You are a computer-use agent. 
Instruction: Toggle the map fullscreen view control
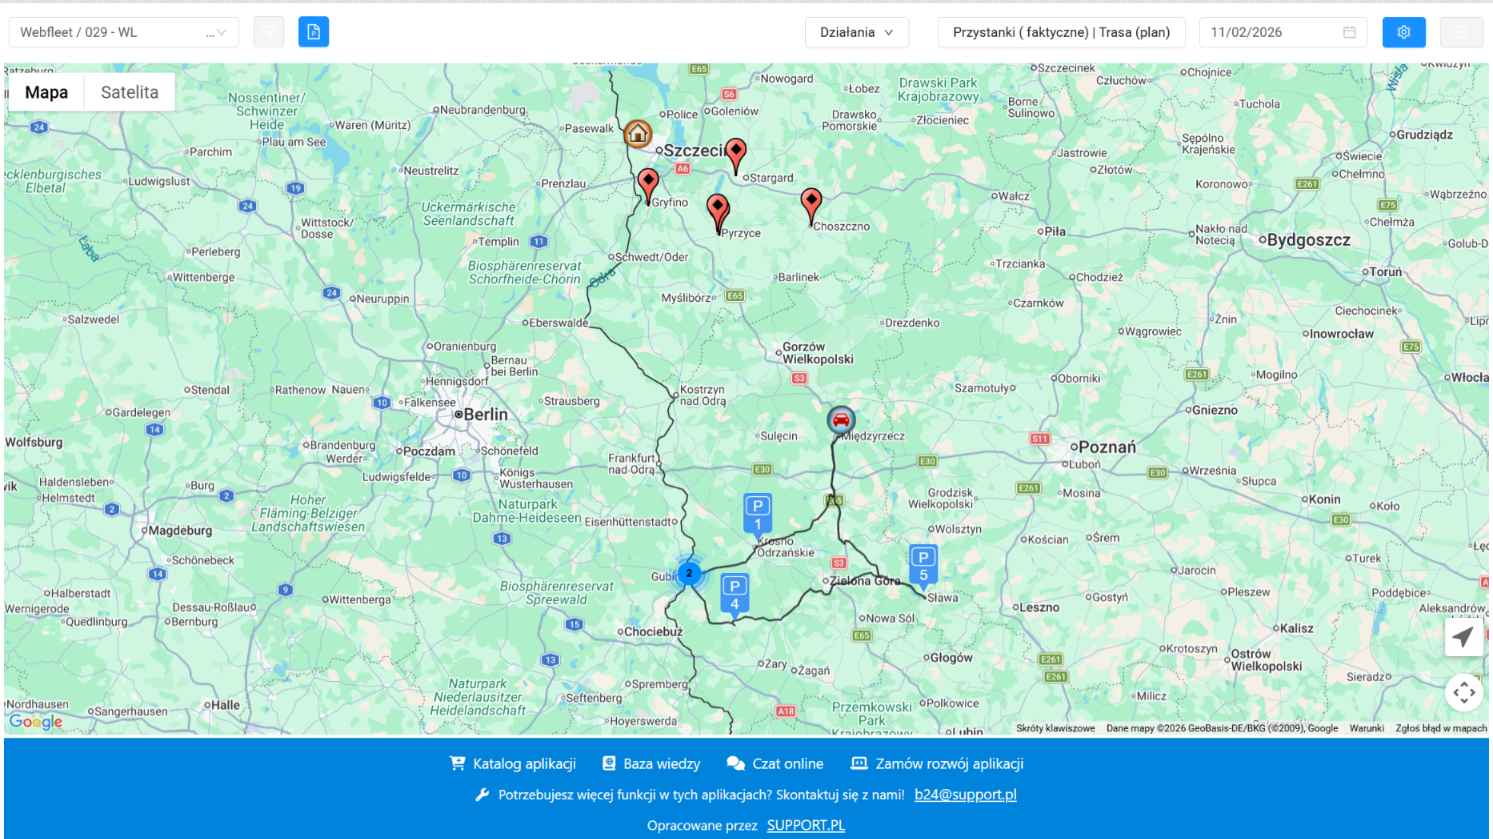coord(1463,692)
